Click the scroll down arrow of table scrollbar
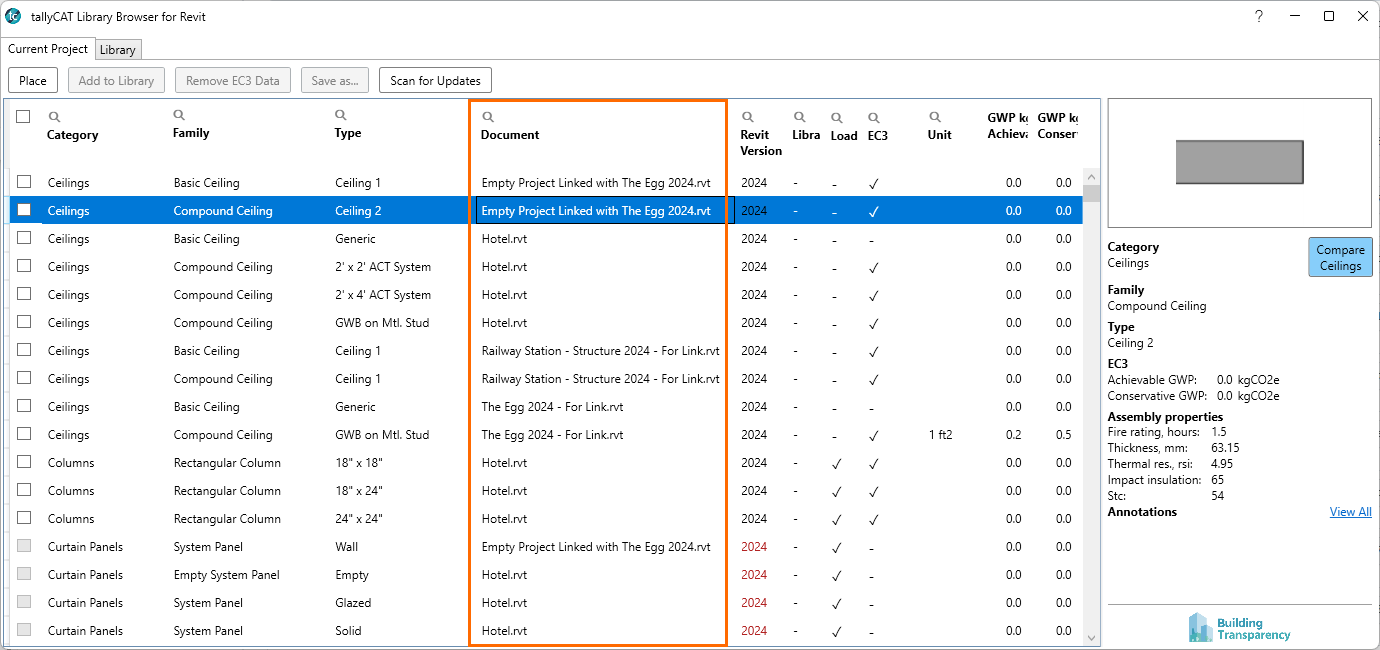The height and width of the screenshot is (650, 1380). (1091, 636)
